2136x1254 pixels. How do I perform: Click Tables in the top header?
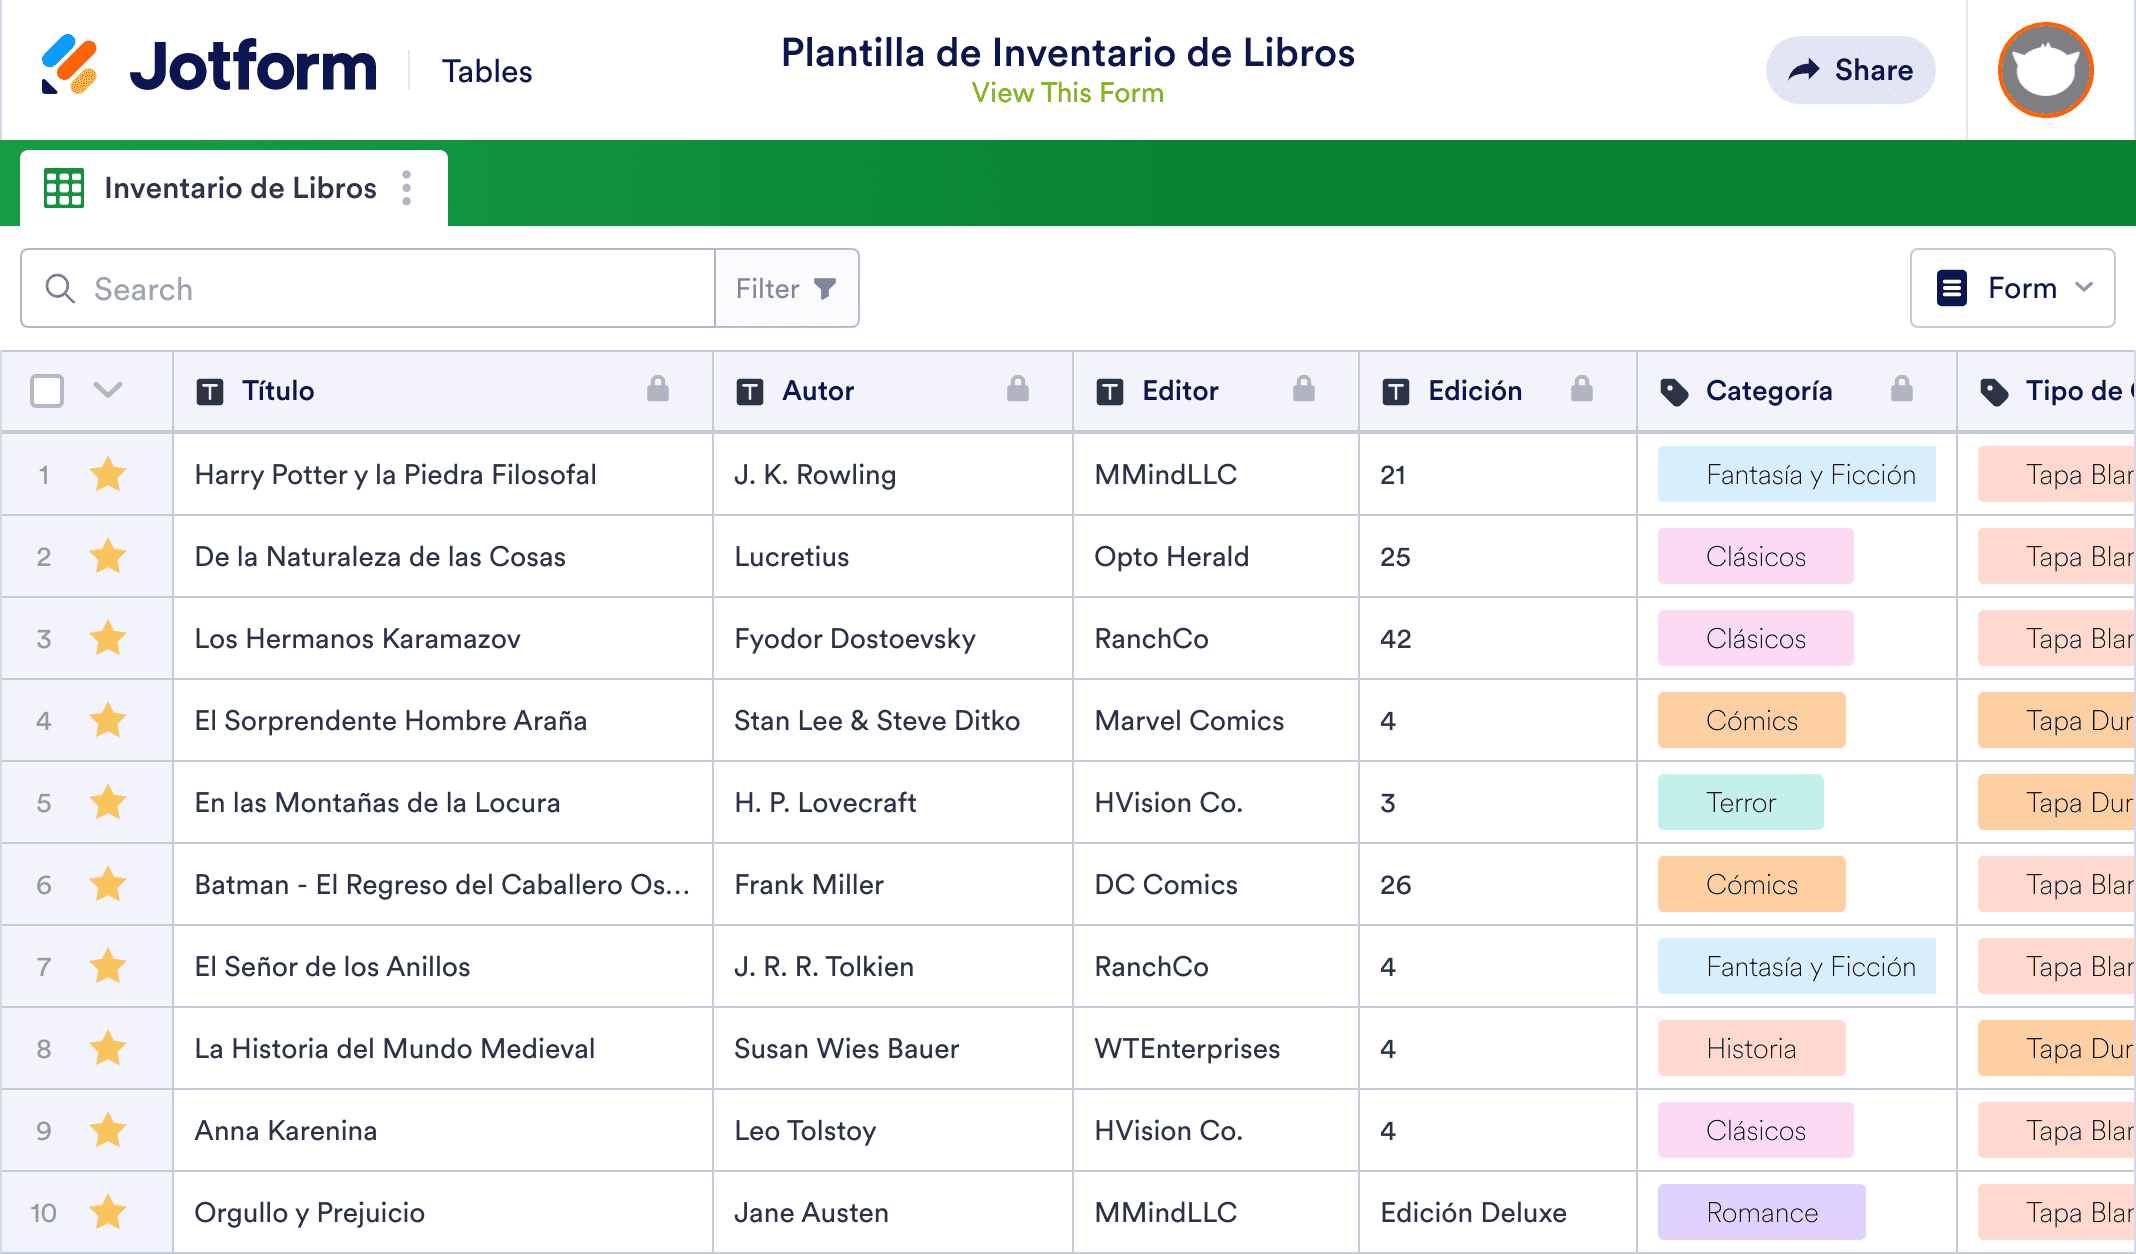click(x=487, y=70)
